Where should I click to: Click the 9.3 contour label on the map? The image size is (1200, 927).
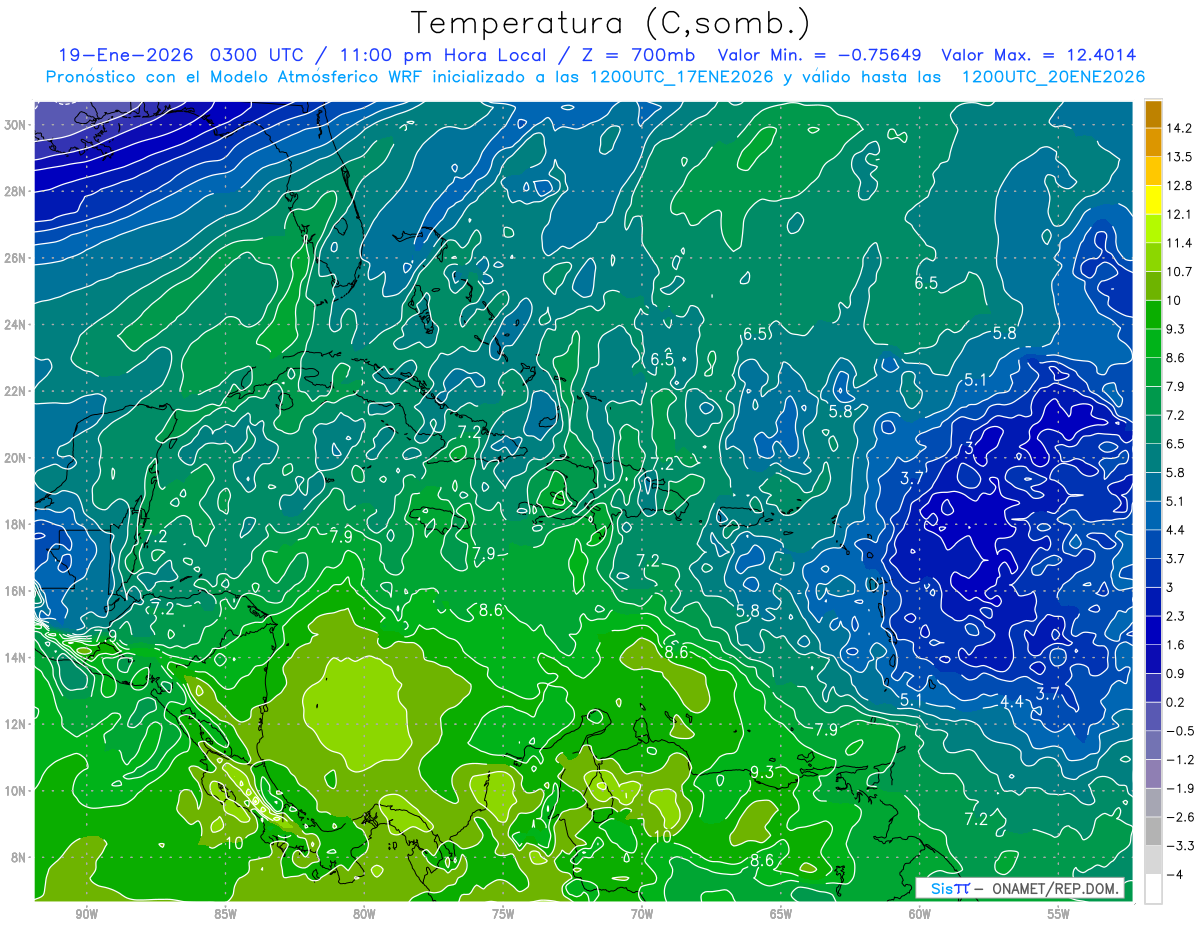(x=761, y=772)
